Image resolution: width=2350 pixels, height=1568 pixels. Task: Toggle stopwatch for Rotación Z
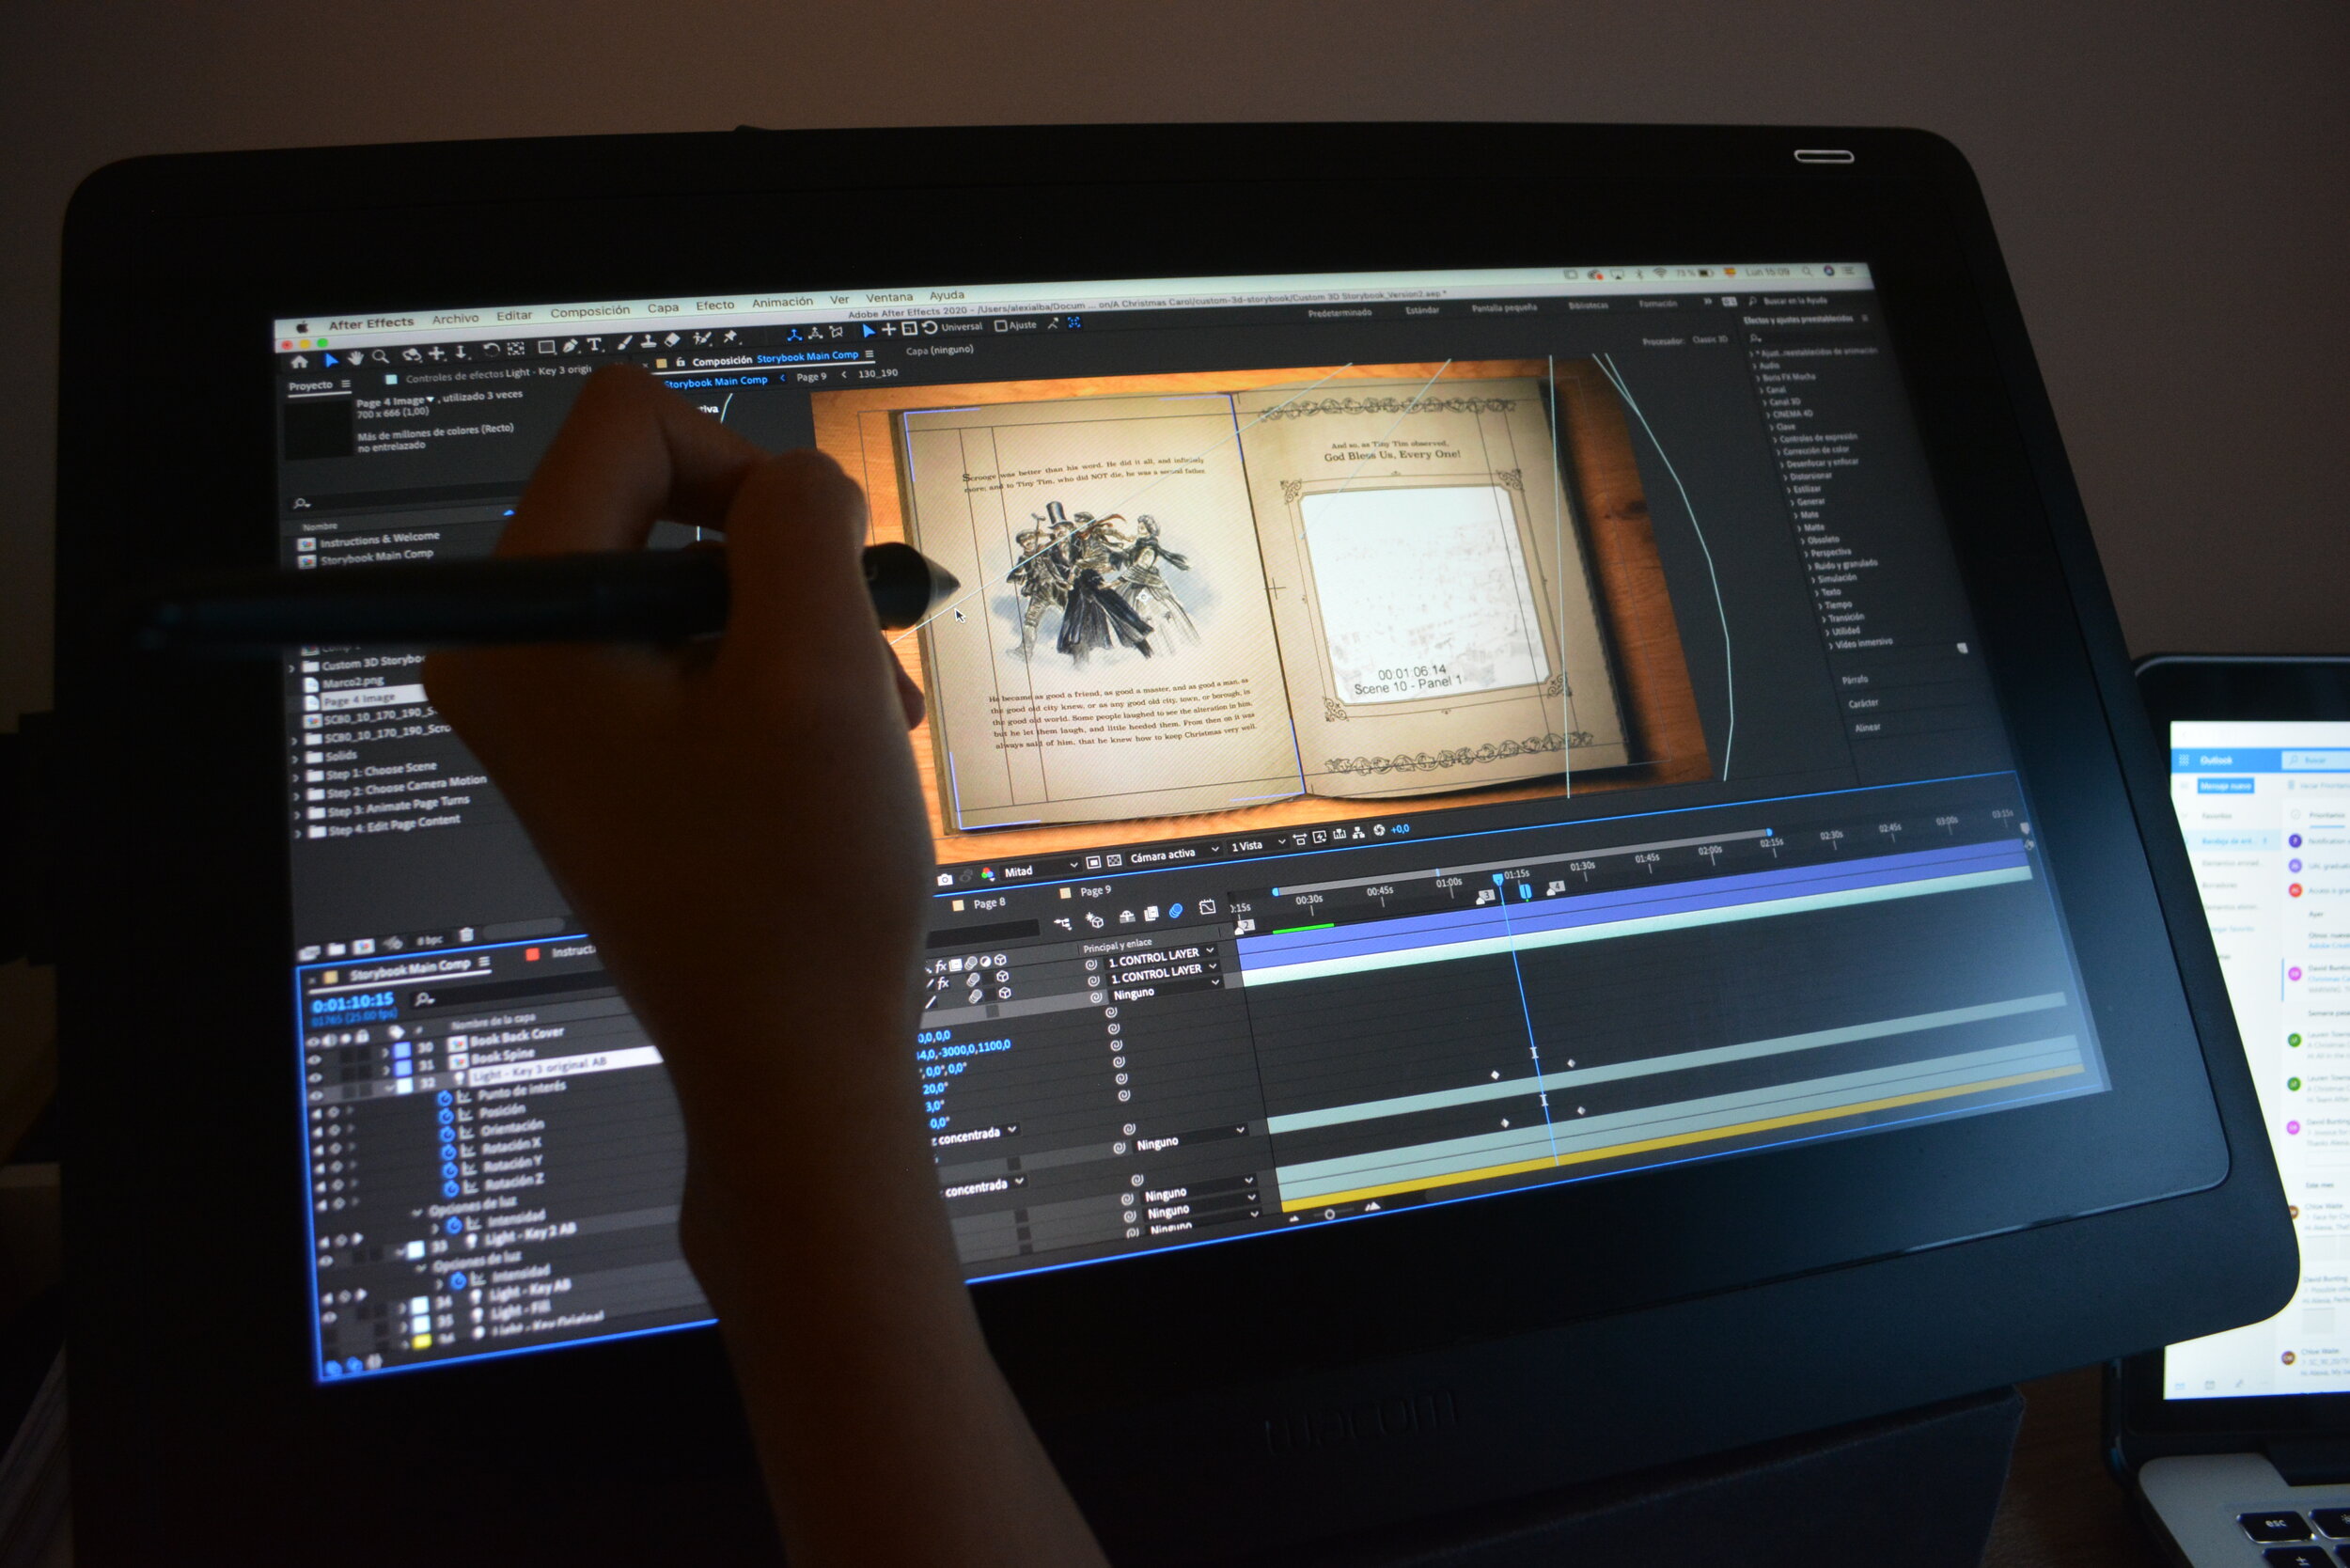(452, 1188)
